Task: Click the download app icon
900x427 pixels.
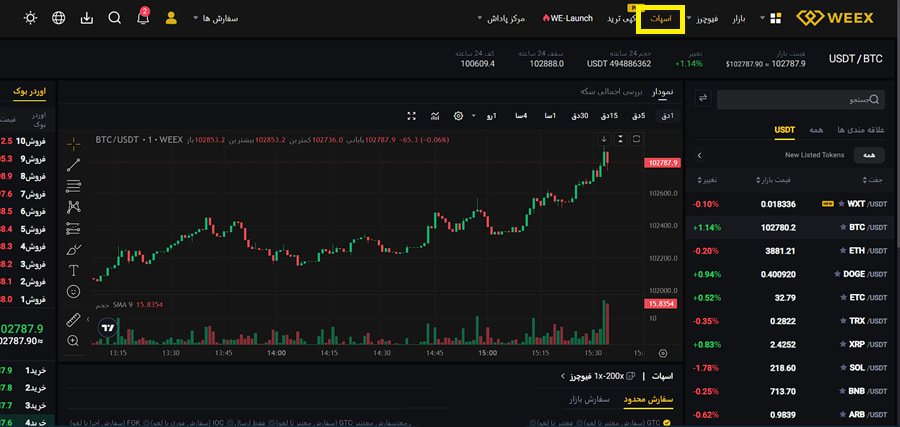Action: tap(87, 18)
